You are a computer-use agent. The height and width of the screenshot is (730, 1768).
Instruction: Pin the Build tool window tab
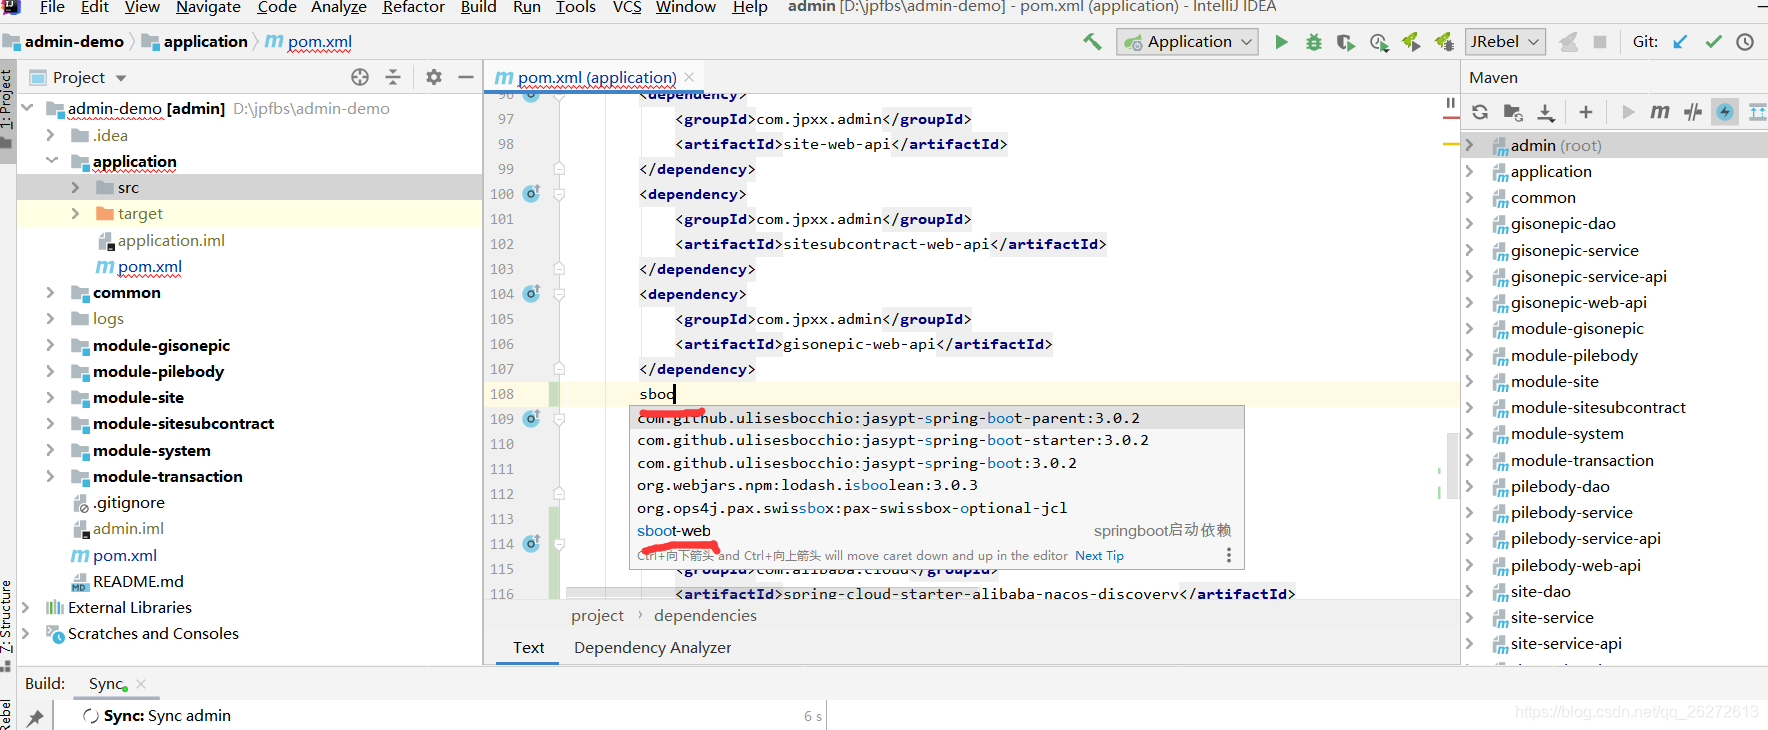tap(36, 716)
